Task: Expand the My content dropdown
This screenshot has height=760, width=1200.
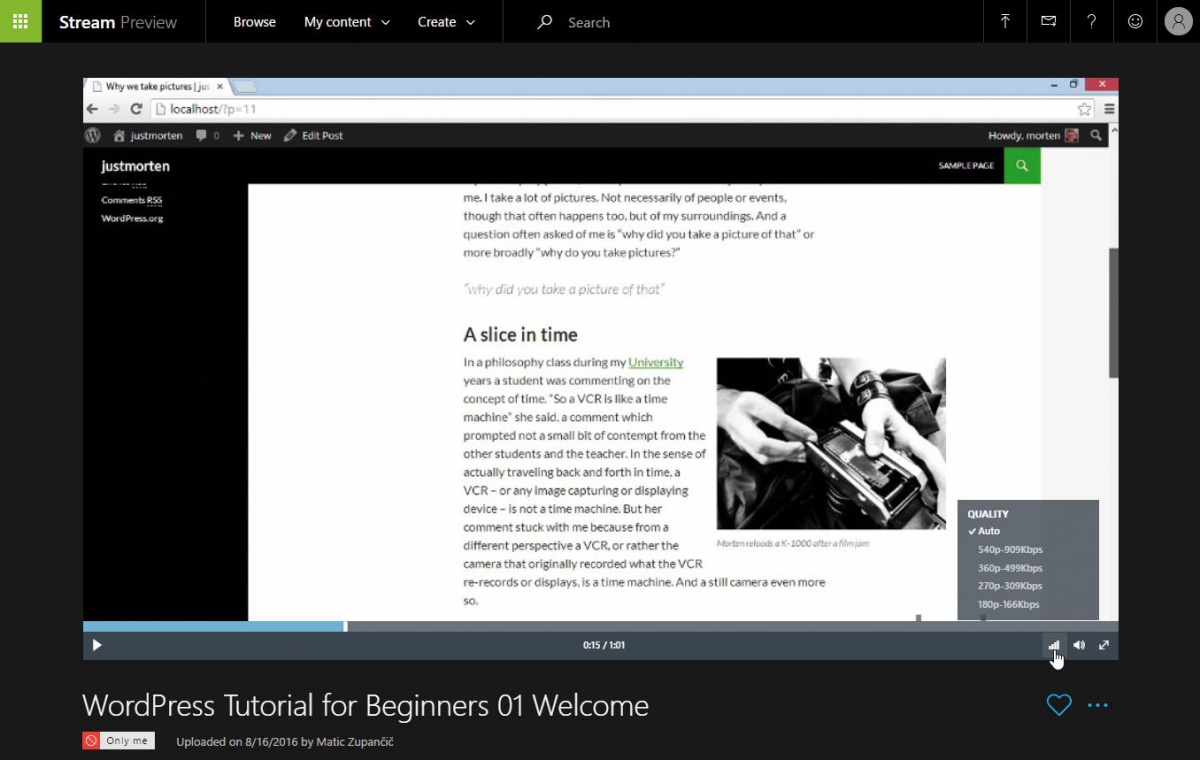Action: pos(347,22)
